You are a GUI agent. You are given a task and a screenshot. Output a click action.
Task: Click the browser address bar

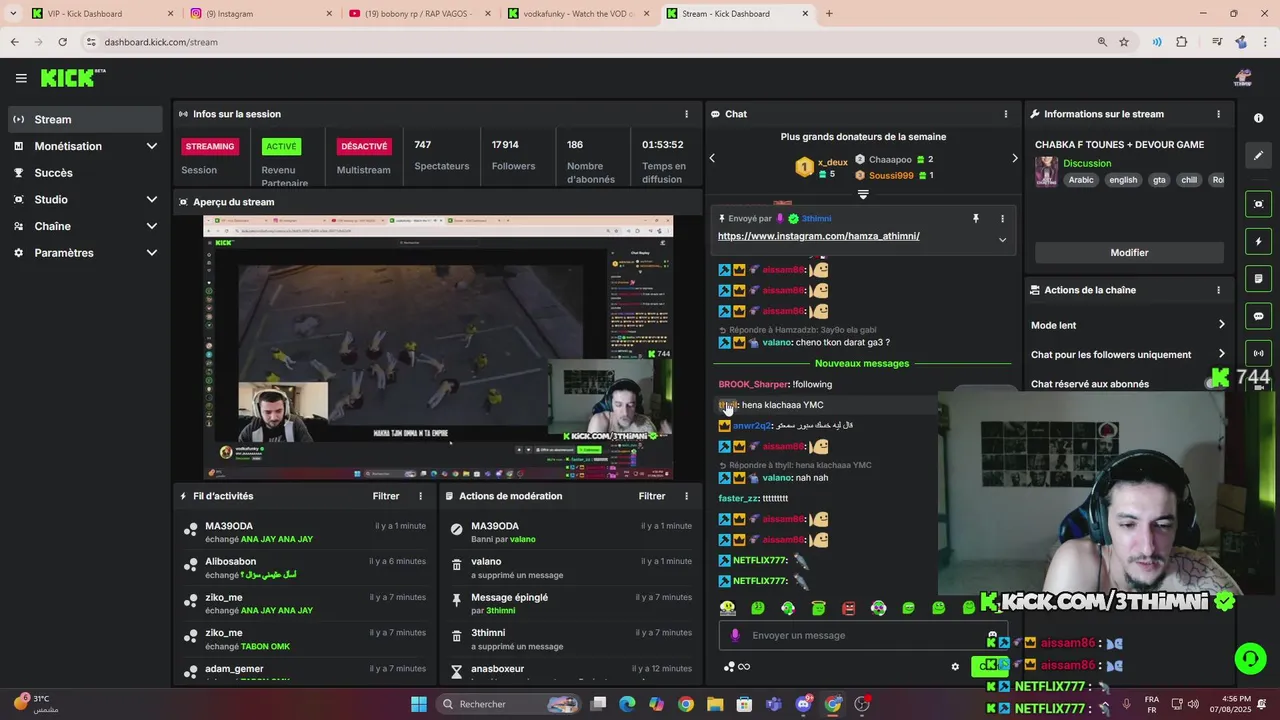coord(590,42)
